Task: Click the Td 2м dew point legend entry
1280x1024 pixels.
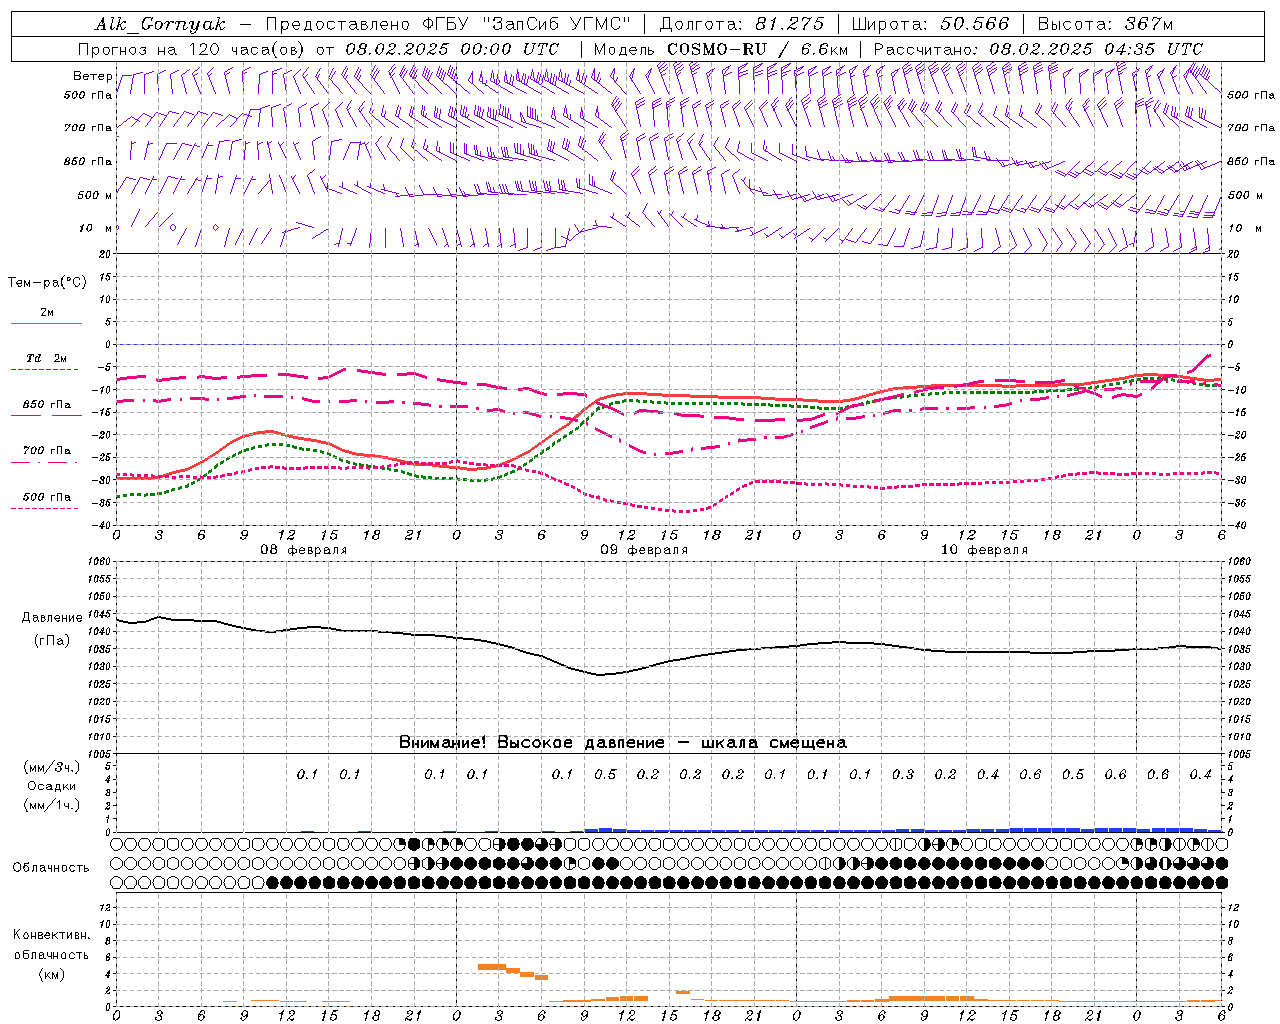Action: [x=47, y=358]
